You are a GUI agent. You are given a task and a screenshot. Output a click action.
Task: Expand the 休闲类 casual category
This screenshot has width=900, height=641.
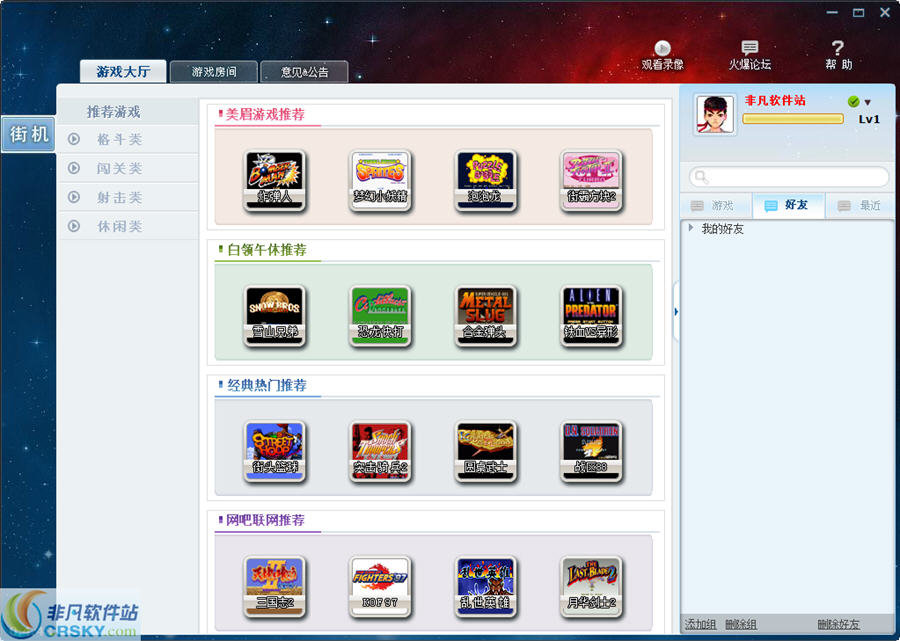(x=128, y=226)
